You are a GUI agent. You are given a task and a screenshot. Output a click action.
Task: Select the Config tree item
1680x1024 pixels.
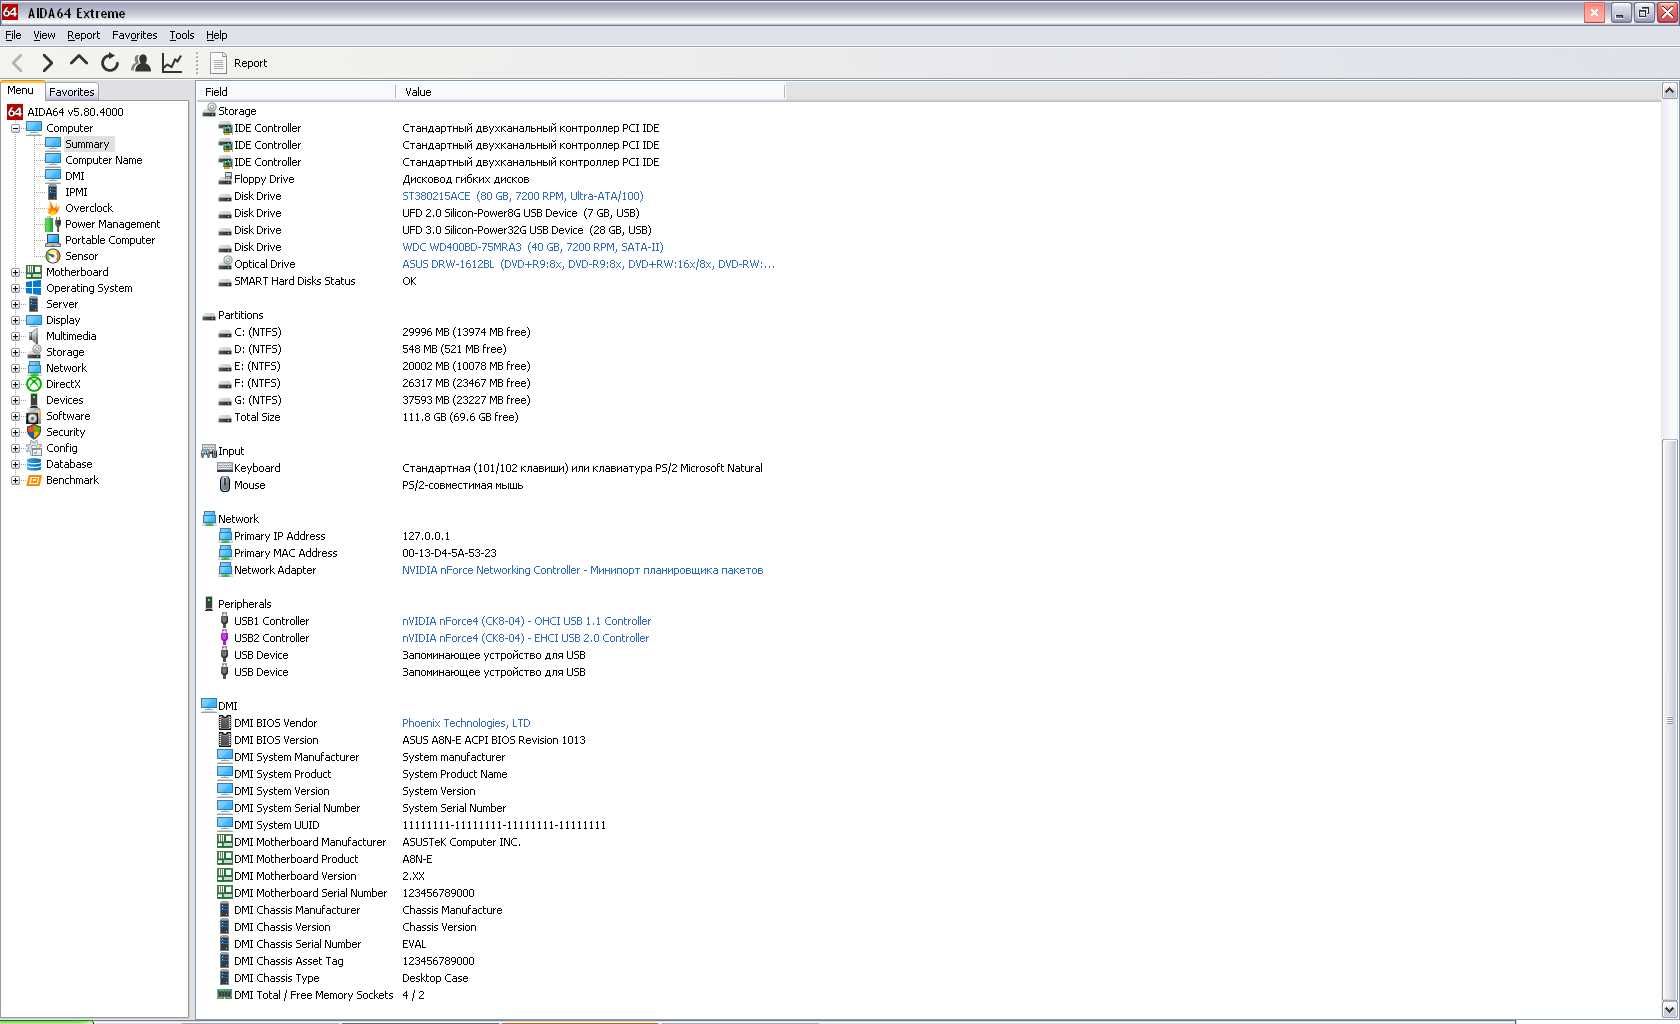[61, 448]
